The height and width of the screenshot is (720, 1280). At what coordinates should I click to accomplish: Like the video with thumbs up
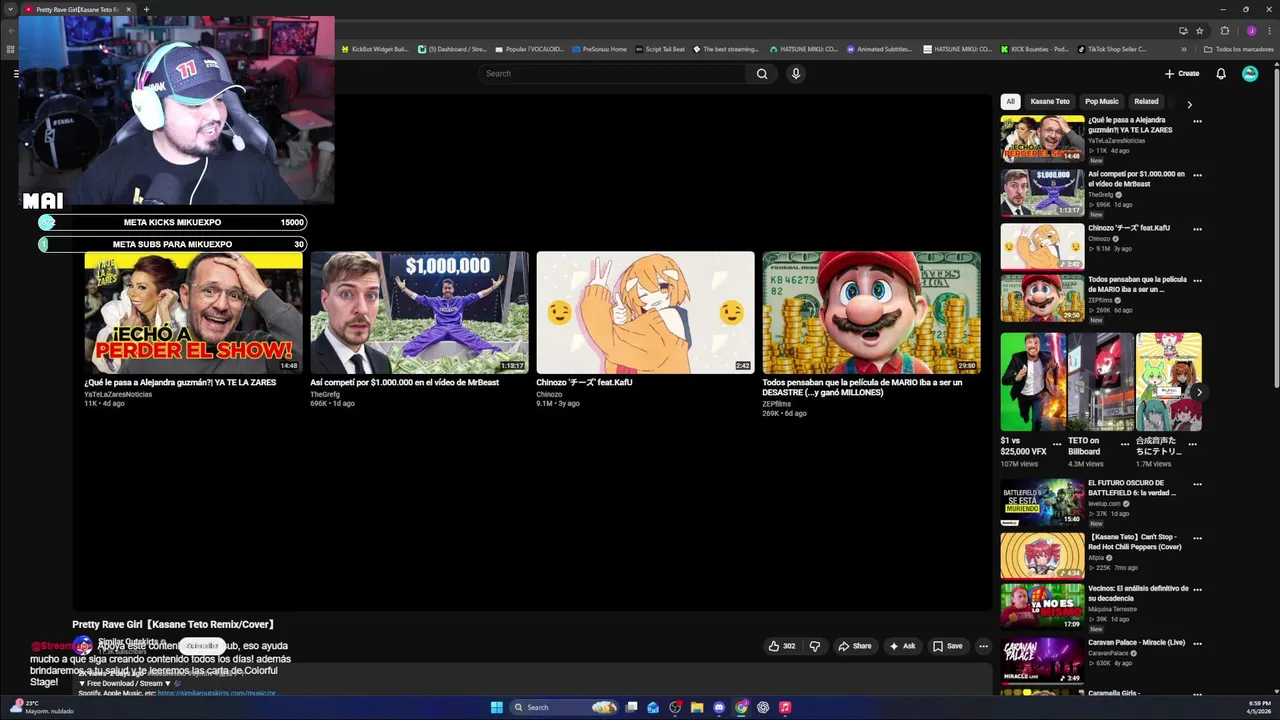coord(782,646)
